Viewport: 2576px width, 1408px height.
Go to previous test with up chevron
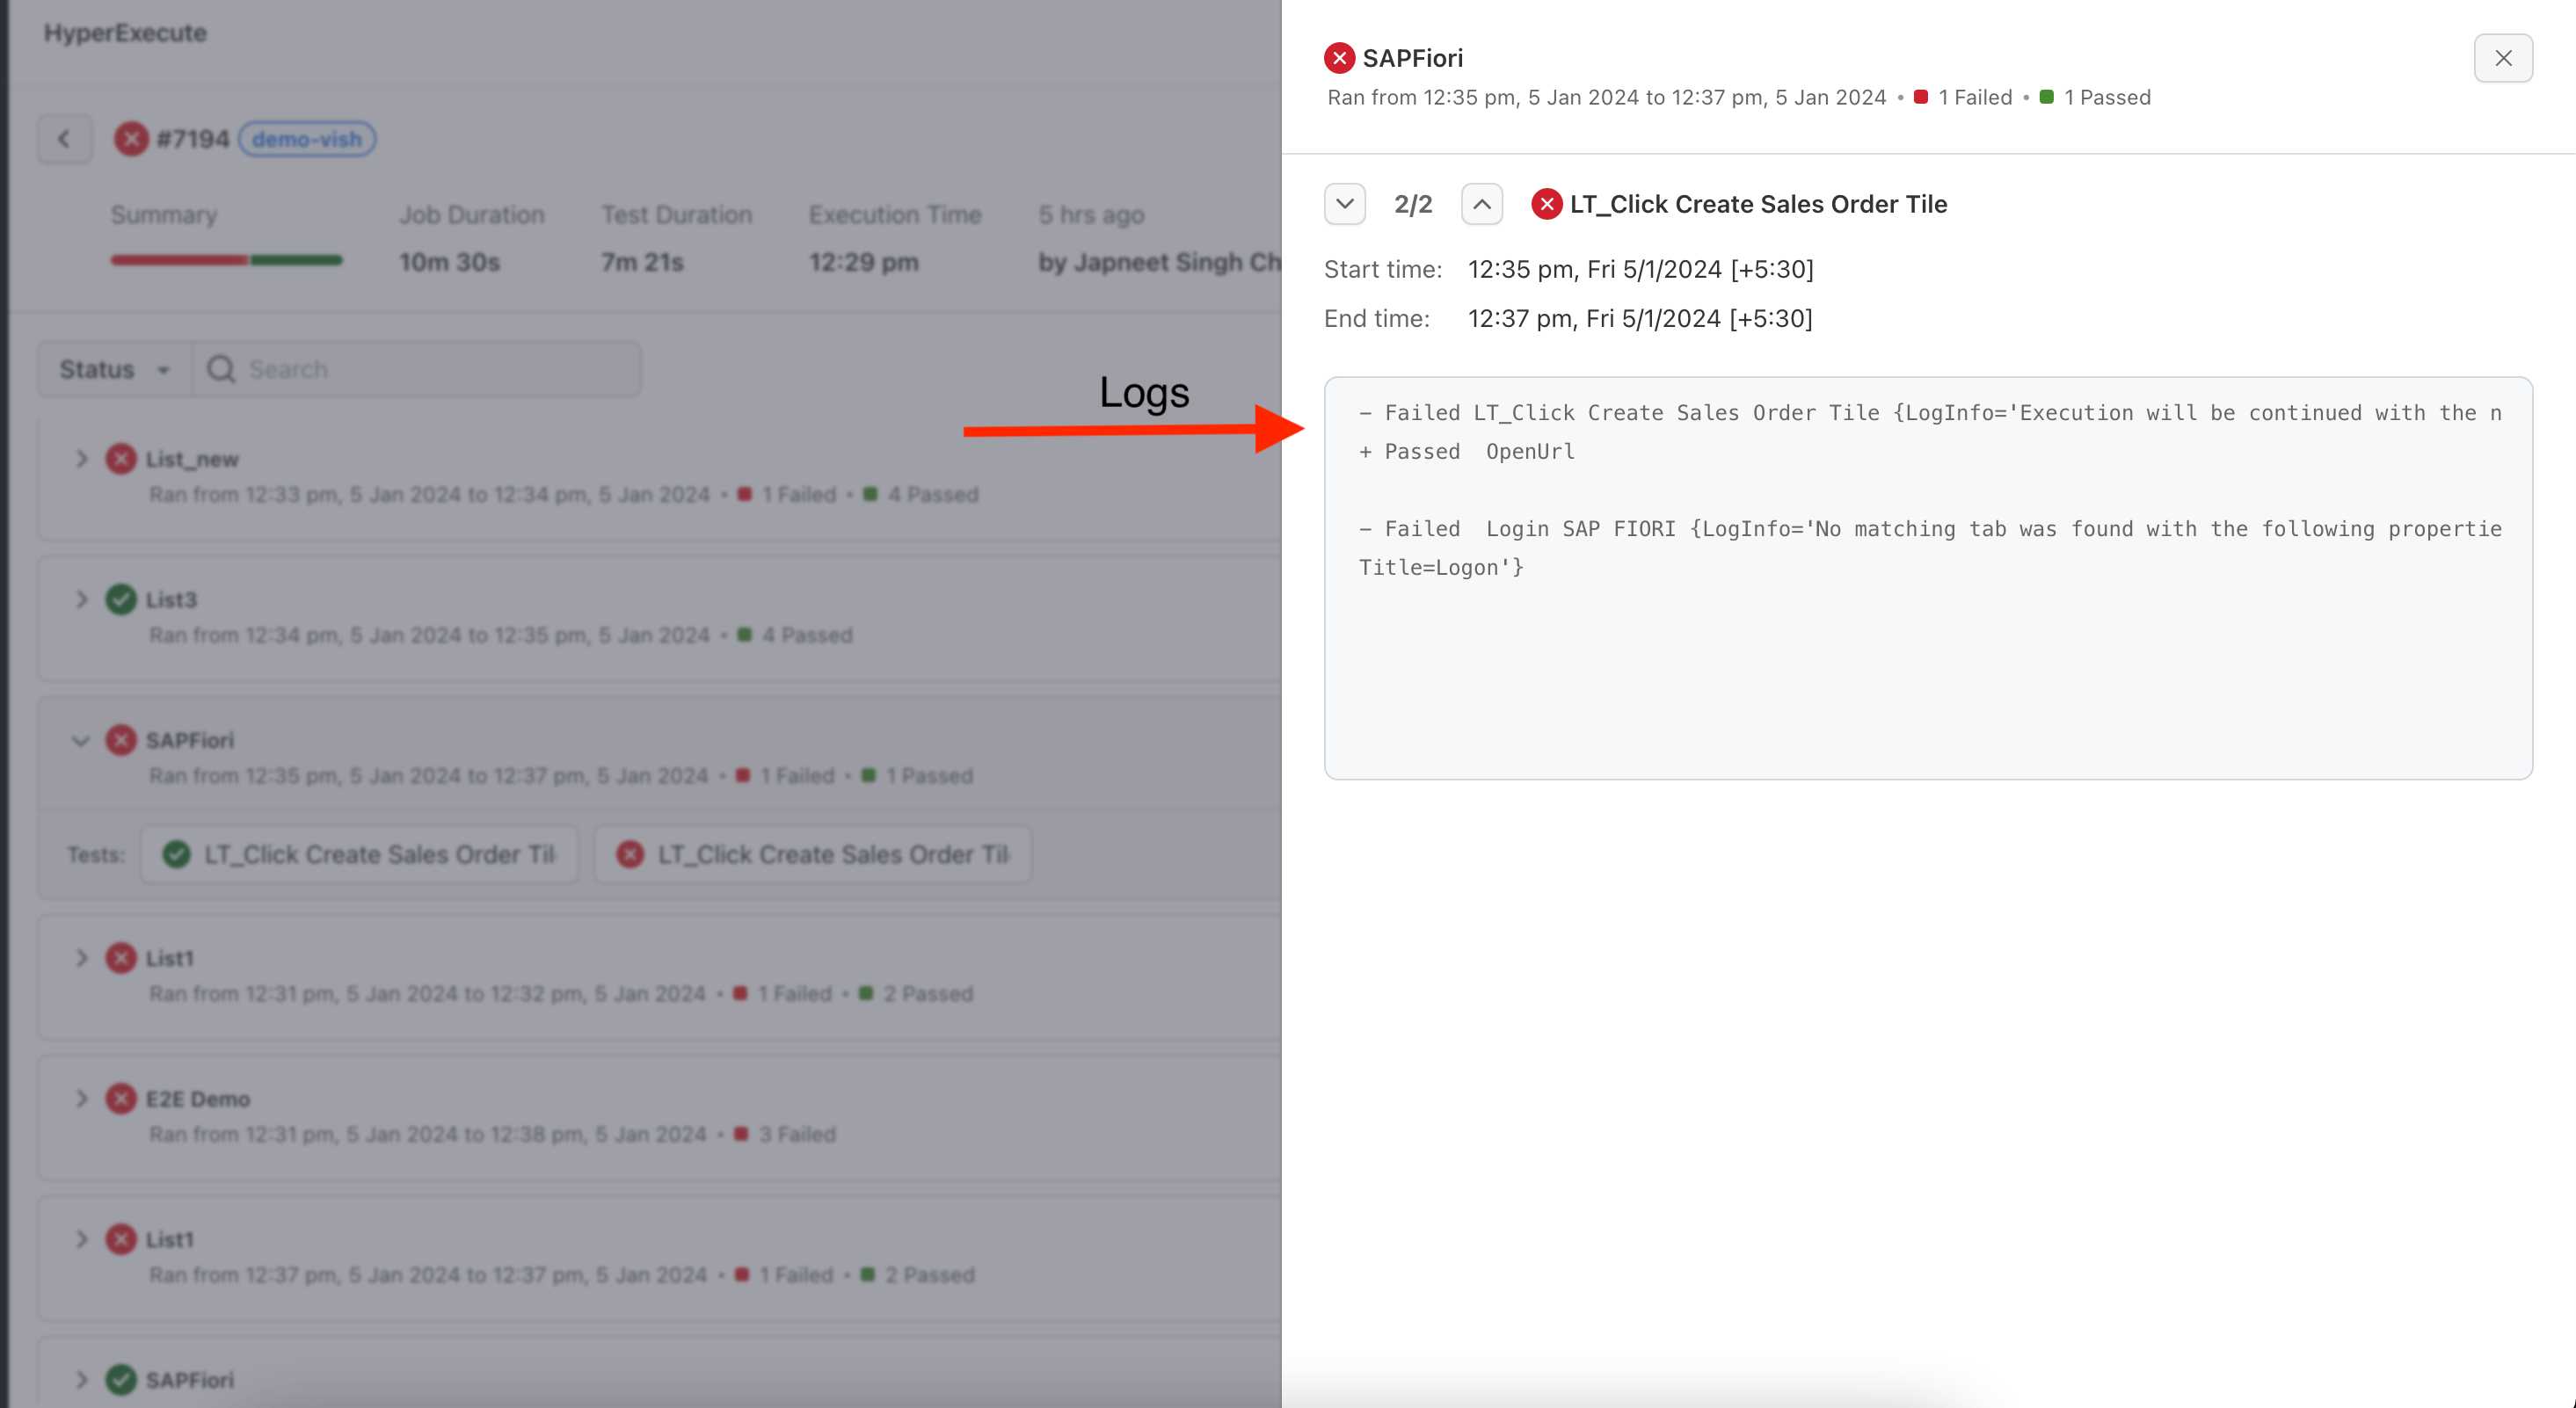[1481, 204]
